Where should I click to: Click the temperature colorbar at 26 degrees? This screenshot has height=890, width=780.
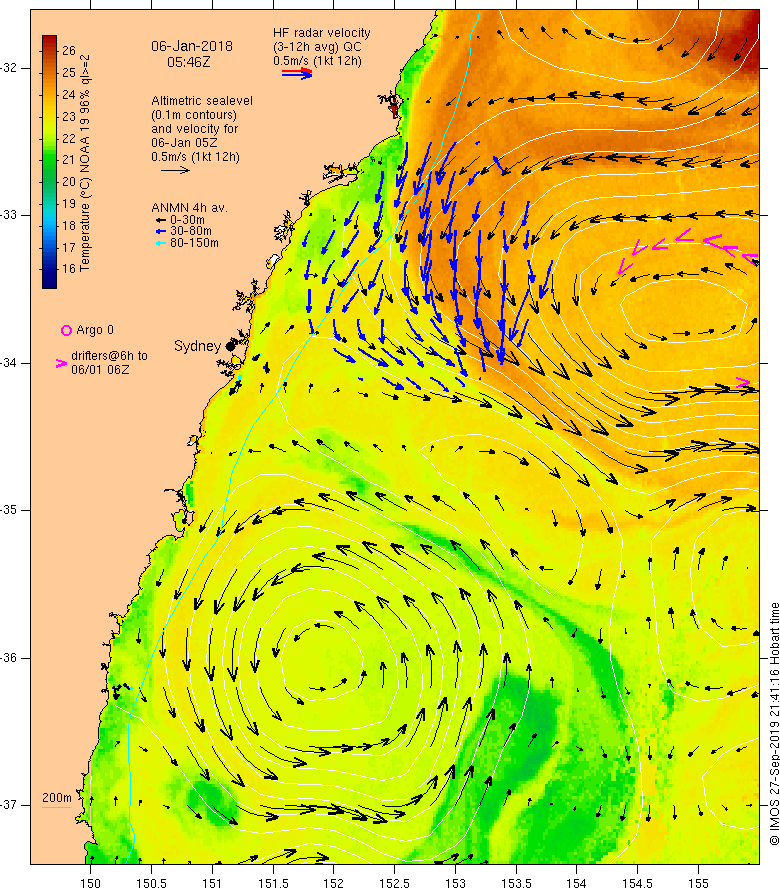click(x=49, y=51)
